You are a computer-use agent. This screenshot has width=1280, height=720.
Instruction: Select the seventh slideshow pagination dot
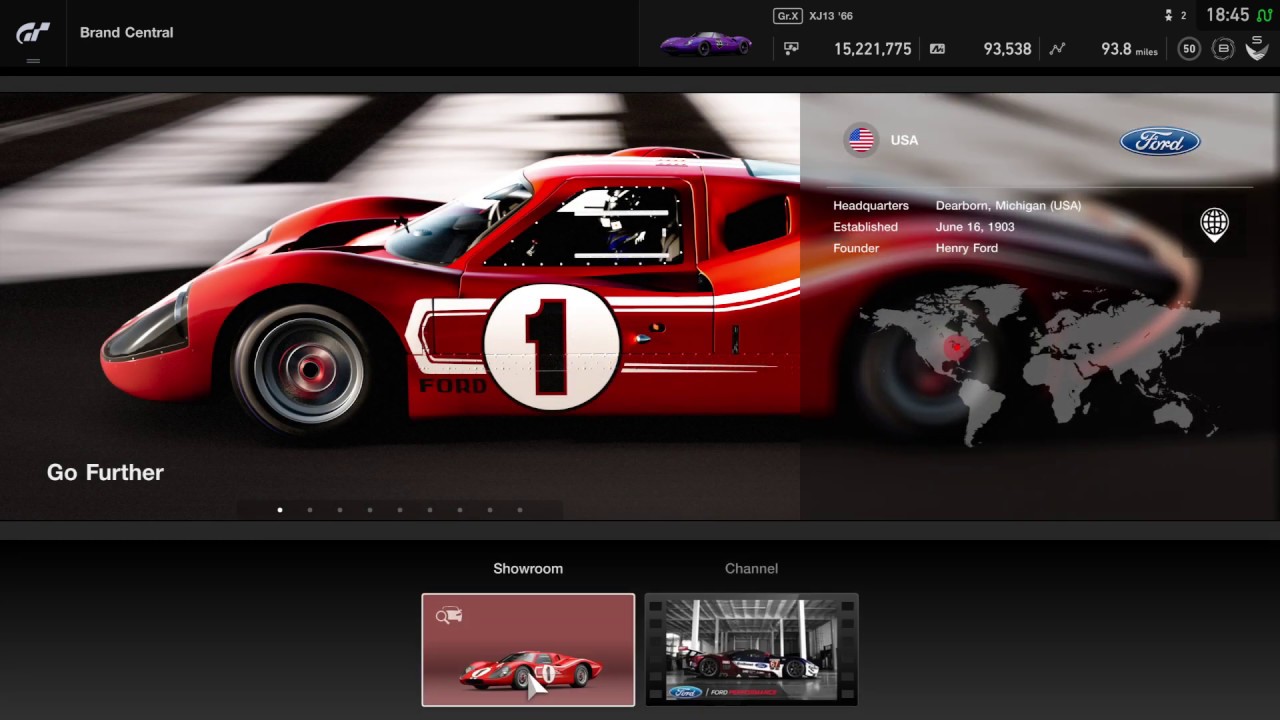tap(460, 510)
